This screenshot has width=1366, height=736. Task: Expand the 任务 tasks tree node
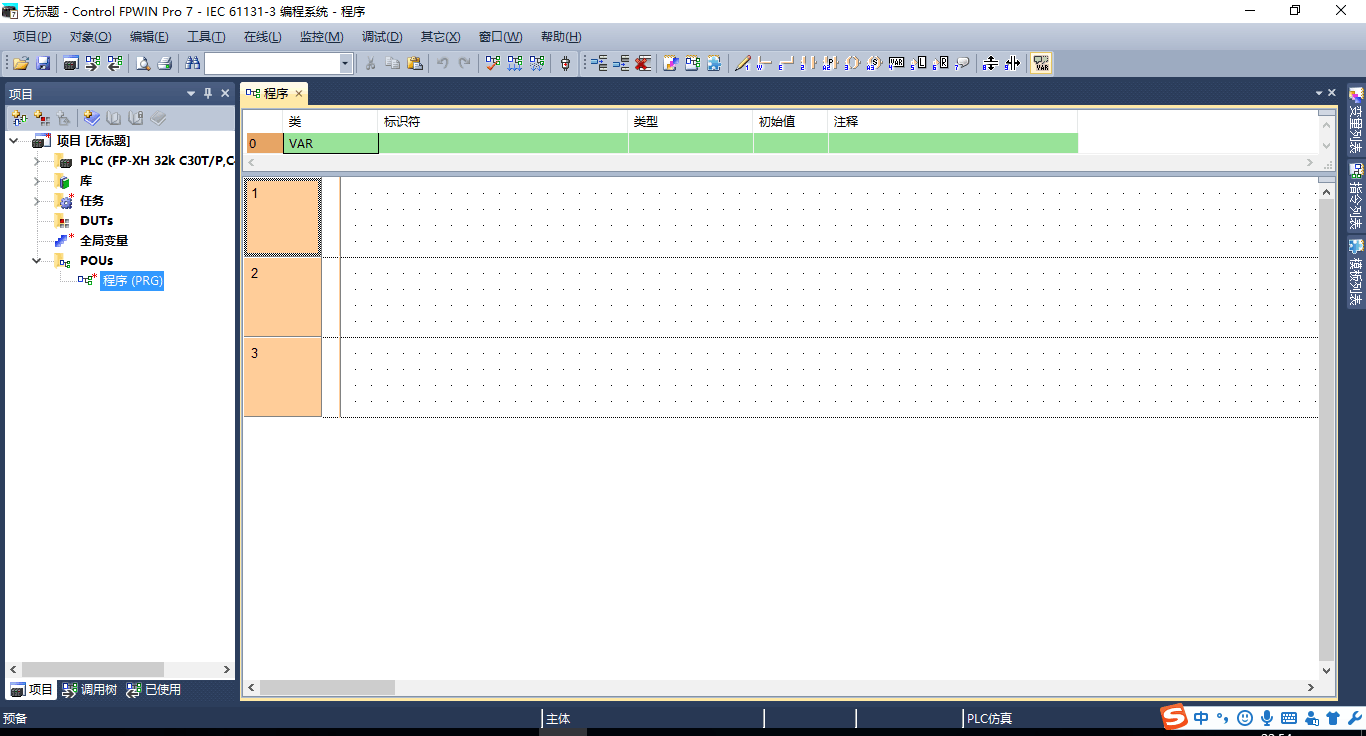click(38, 201)
